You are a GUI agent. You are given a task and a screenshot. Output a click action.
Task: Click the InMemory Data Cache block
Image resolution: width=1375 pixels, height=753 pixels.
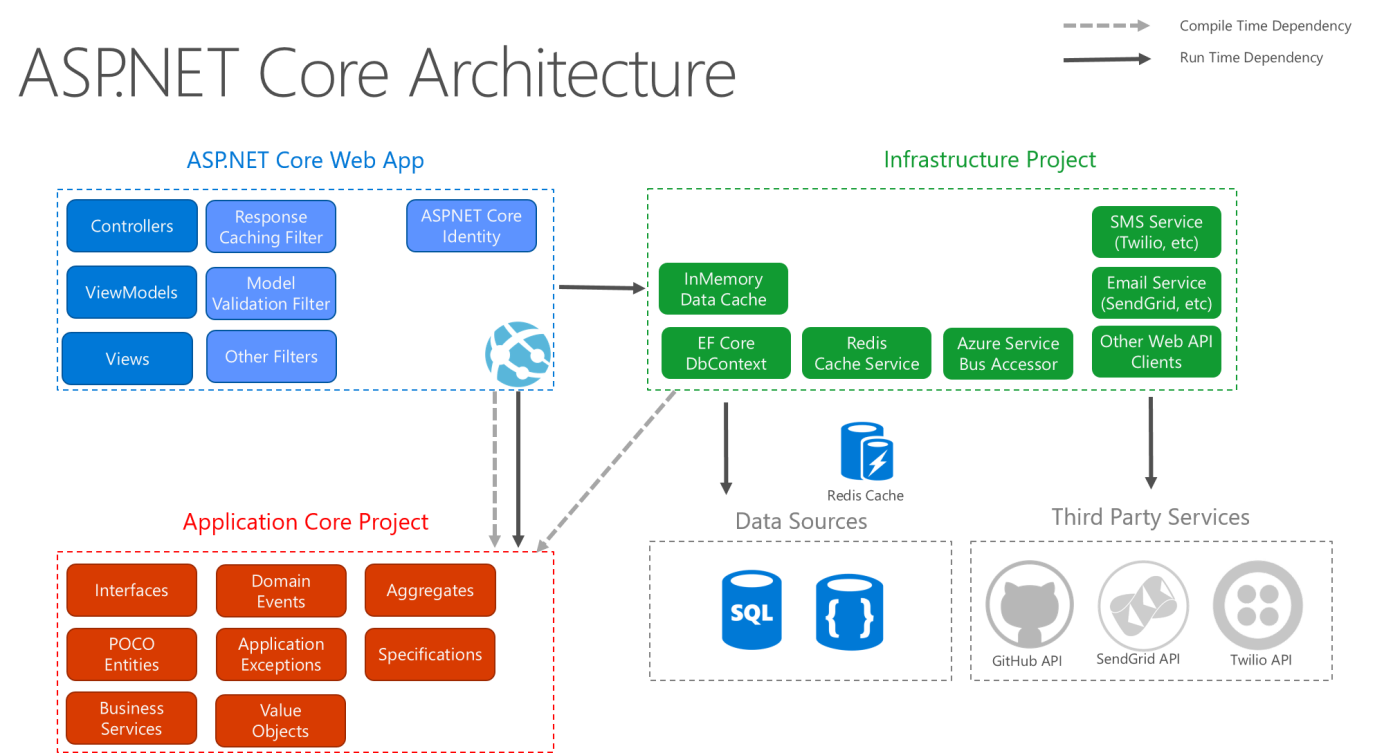(723, 288)
